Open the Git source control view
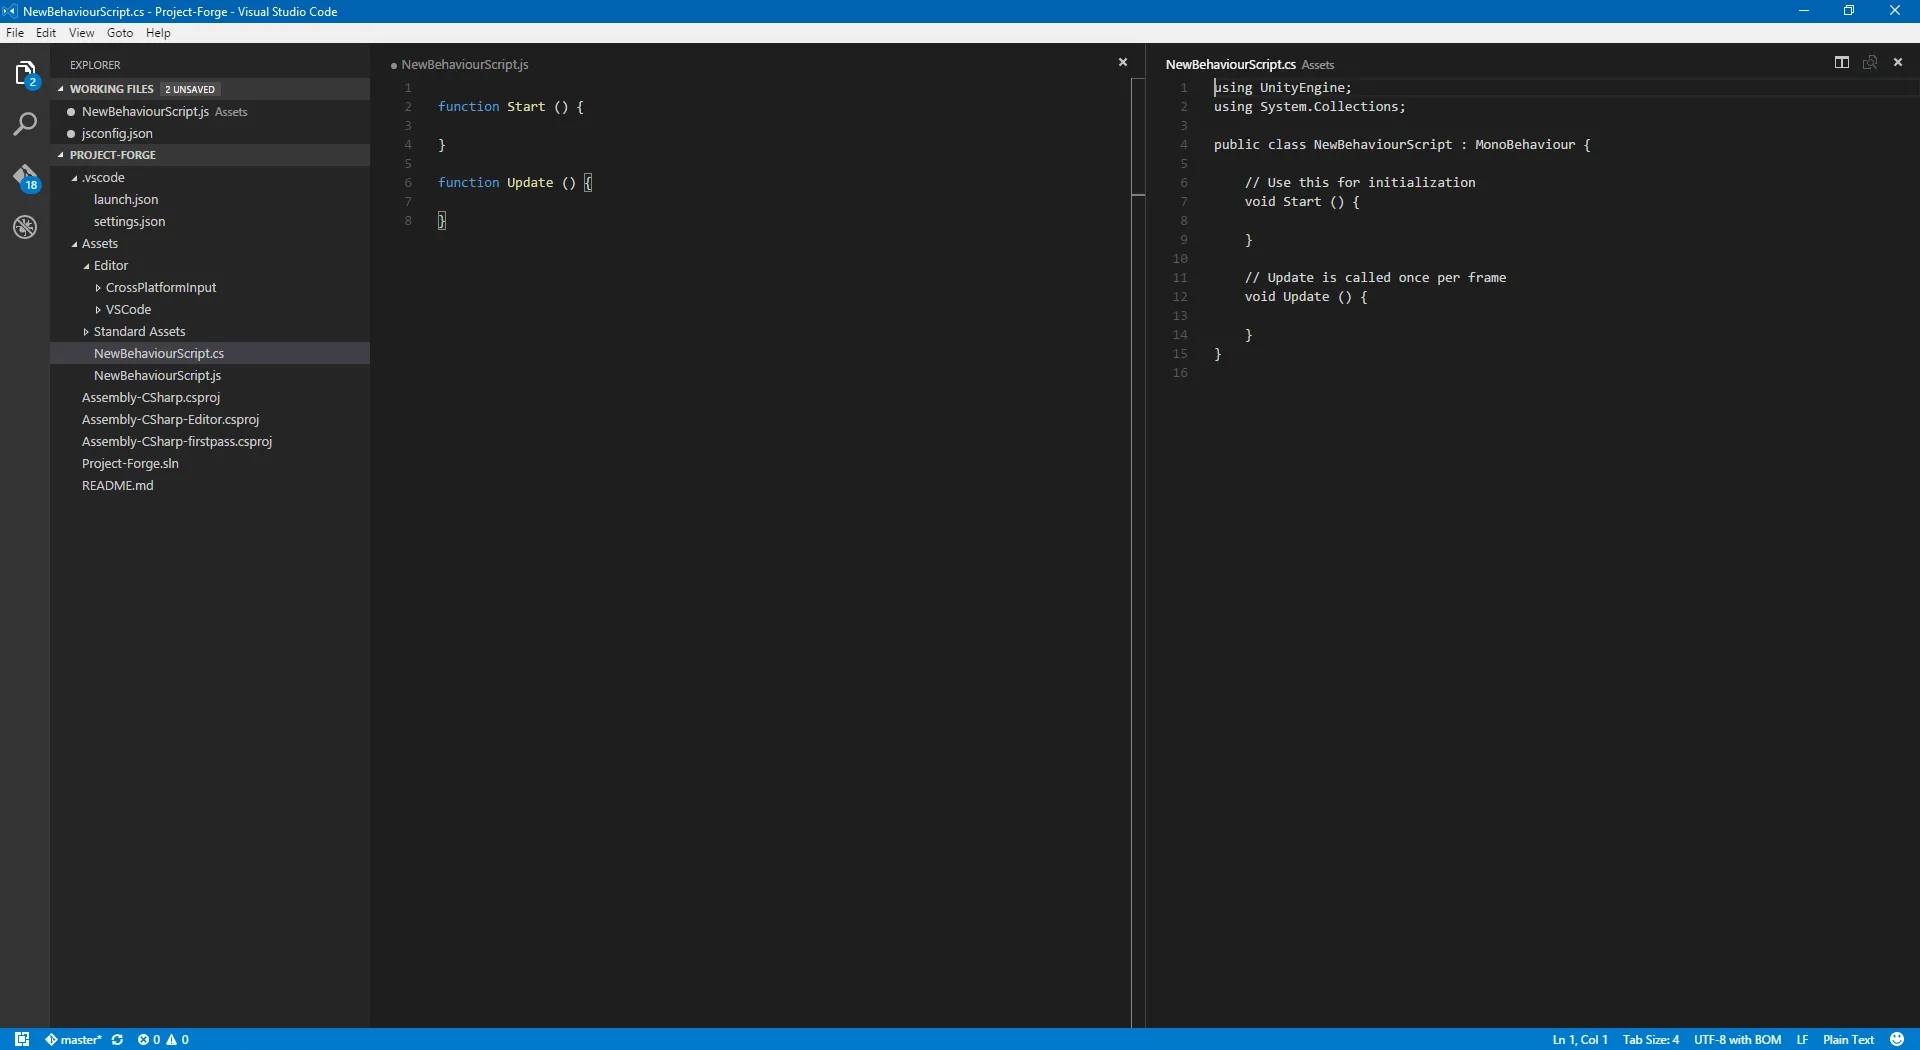This screenshot has height=1050, width=1920. pyautogui.click(x=25, y=177)
